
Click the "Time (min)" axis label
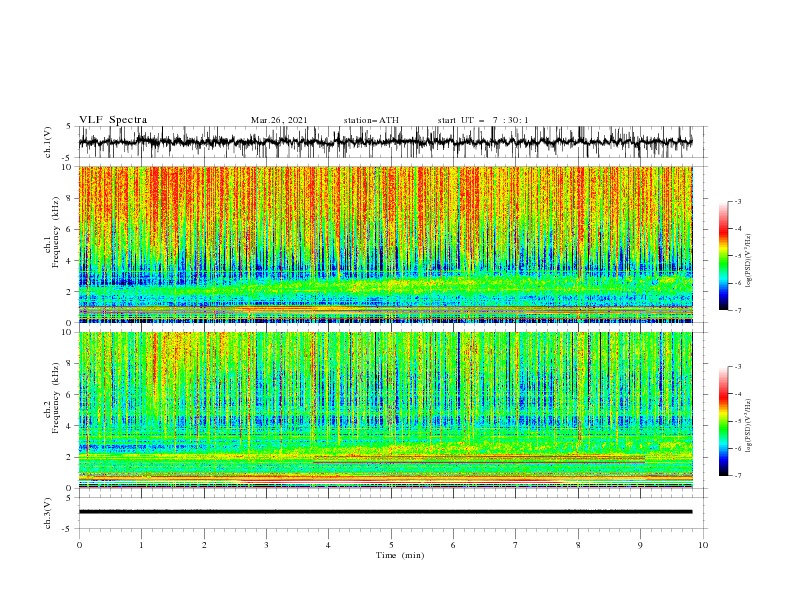point(400,555)
